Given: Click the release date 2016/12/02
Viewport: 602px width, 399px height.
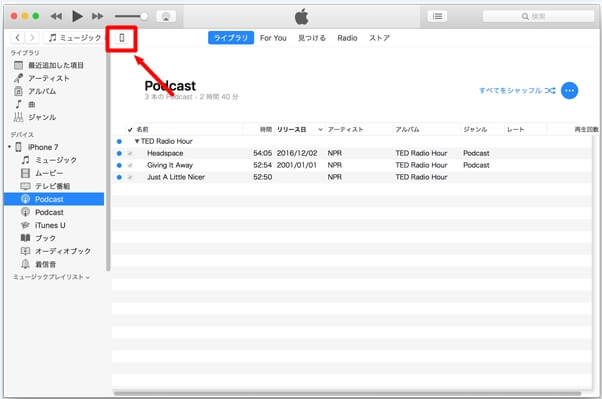Looking at the screenshot, I should click(x=297, y=153).
